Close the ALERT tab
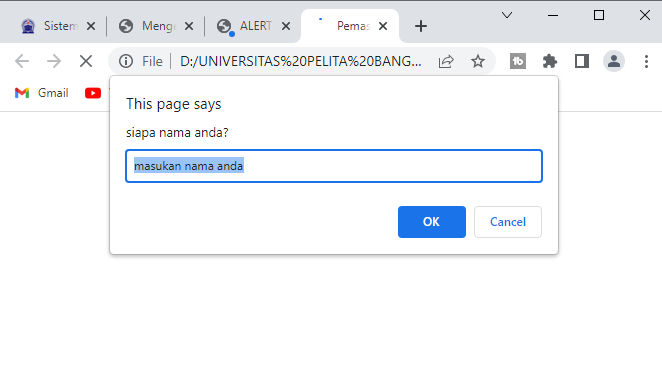 click(286, 27)
